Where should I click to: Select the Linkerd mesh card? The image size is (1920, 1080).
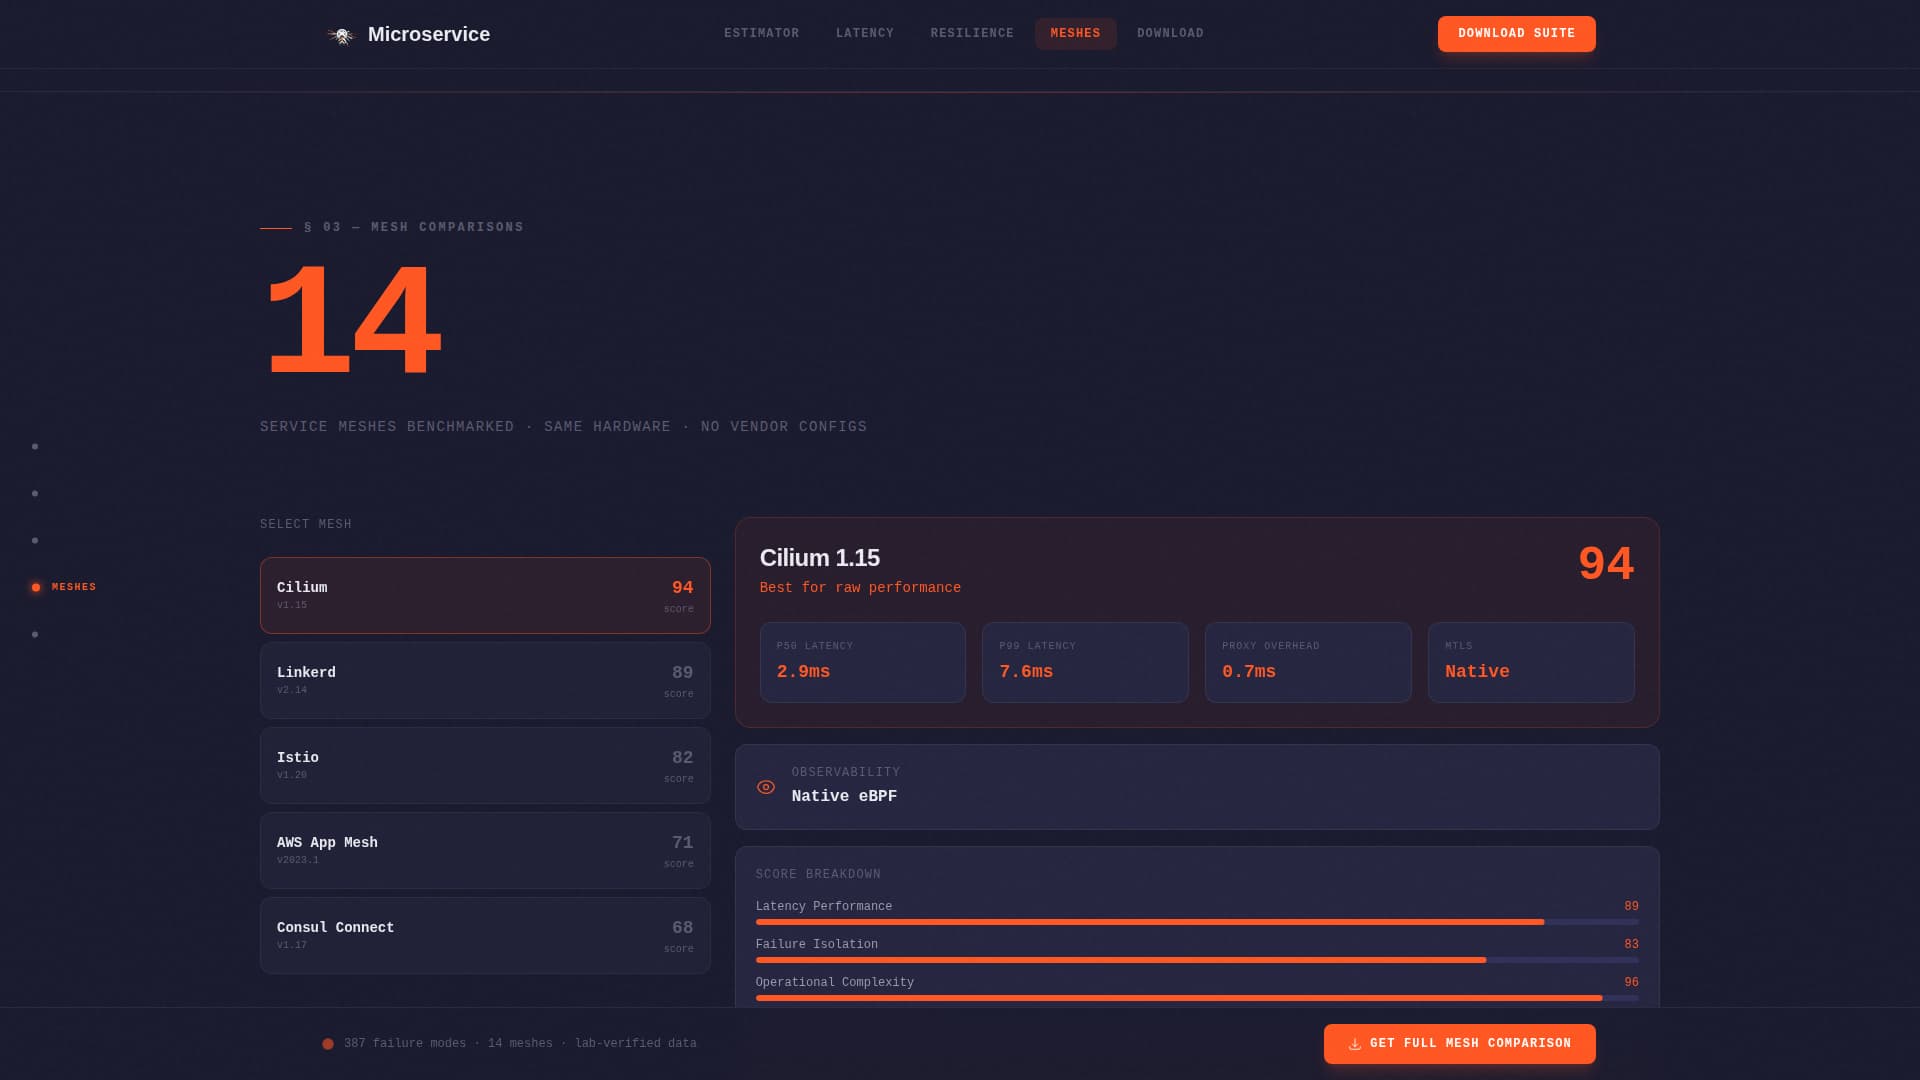click(485, 680)
